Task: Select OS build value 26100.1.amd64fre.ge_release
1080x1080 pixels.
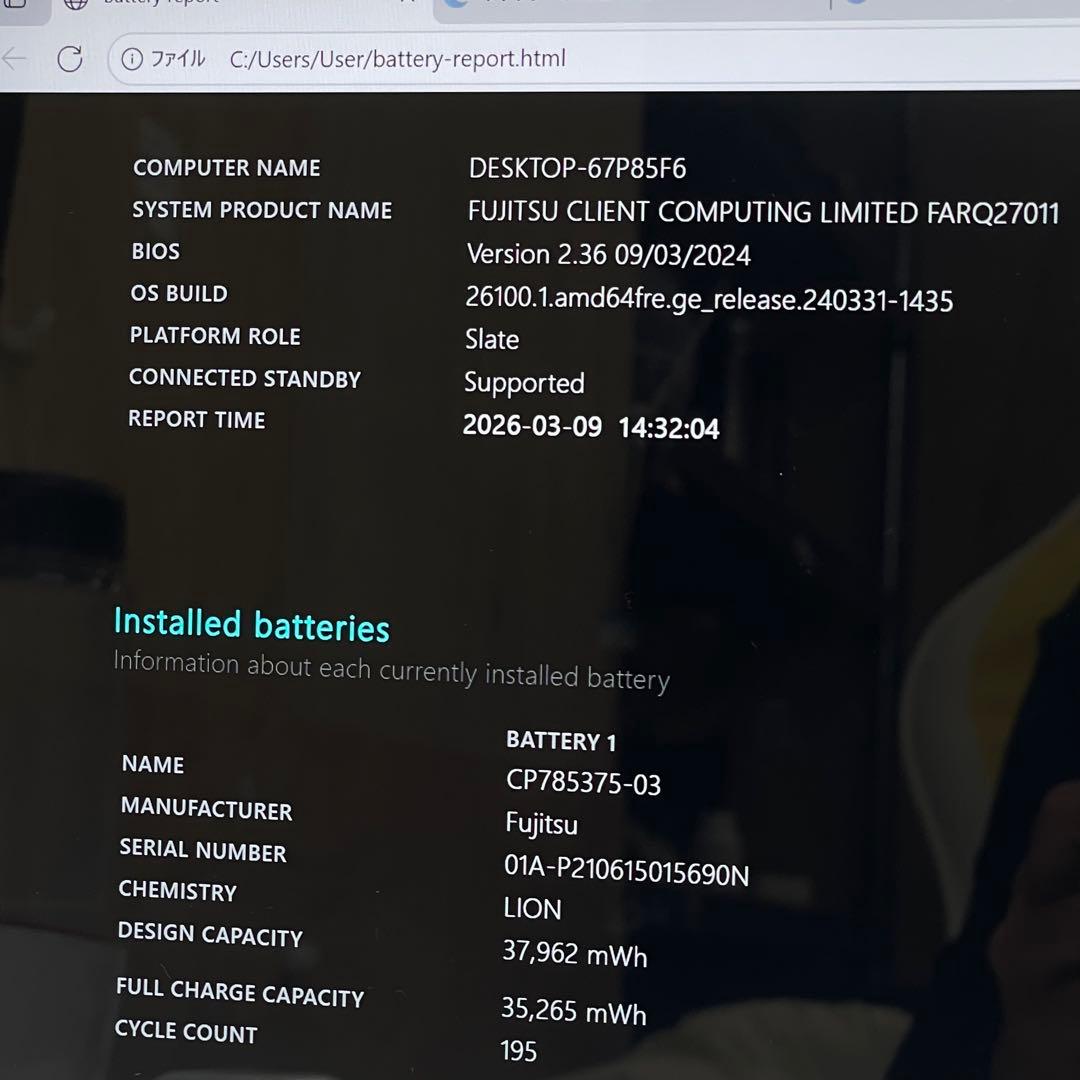Action: pyautogui.click(x=709, y=299)
